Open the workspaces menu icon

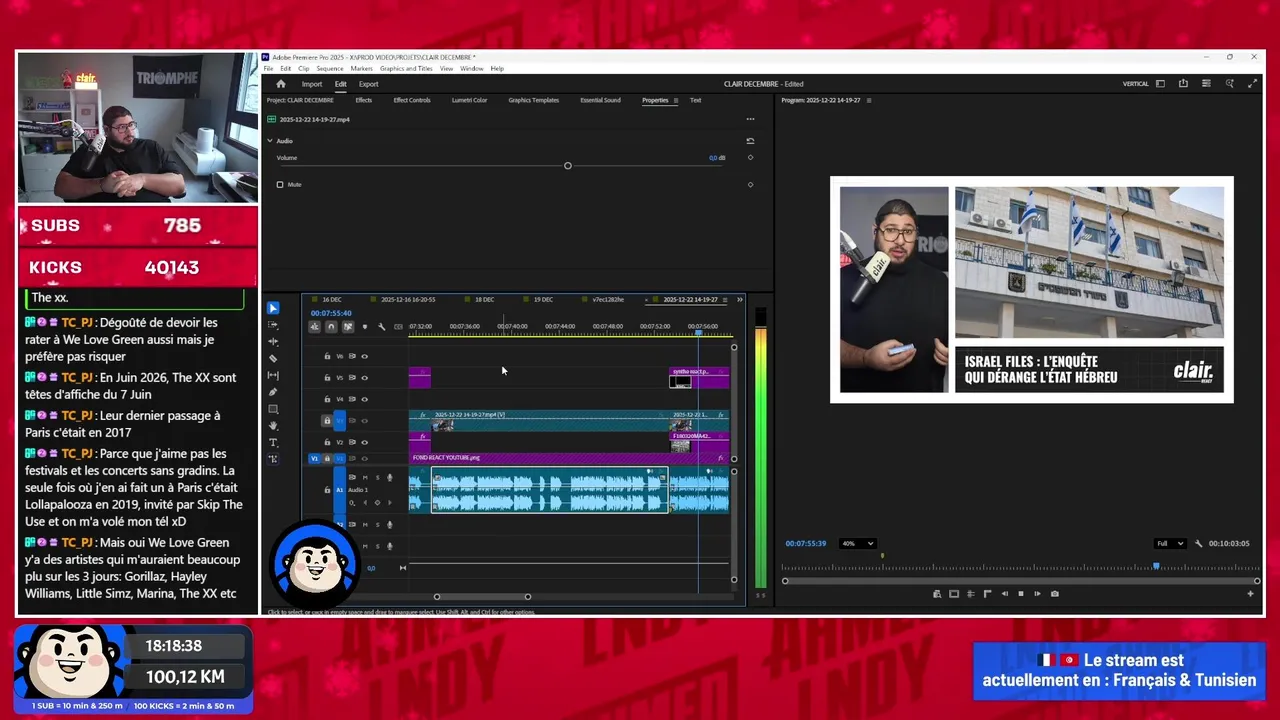click(x=1161, y=84)
